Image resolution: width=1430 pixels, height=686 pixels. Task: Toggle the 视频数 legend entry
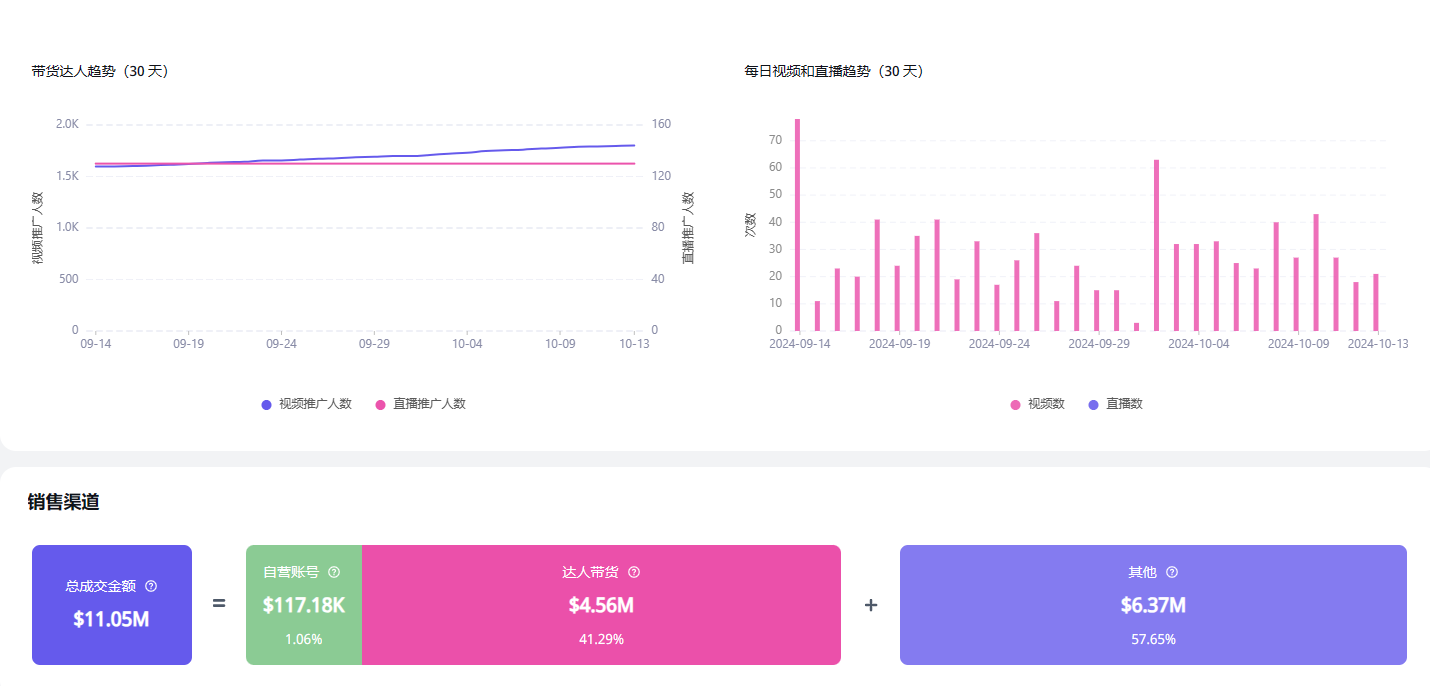pos(1037,404)
